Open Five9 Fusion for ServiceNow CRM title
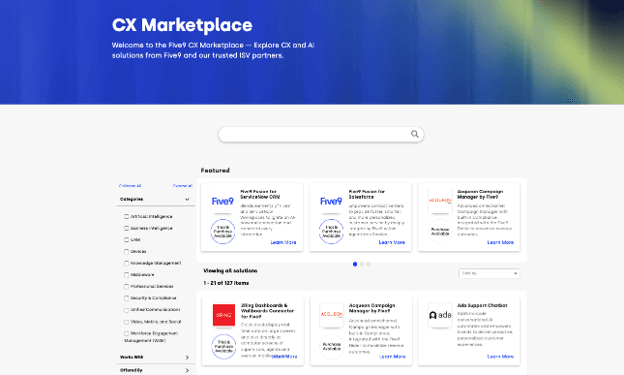Viewport: 624px width, 375px height. [x=260, y=194]
